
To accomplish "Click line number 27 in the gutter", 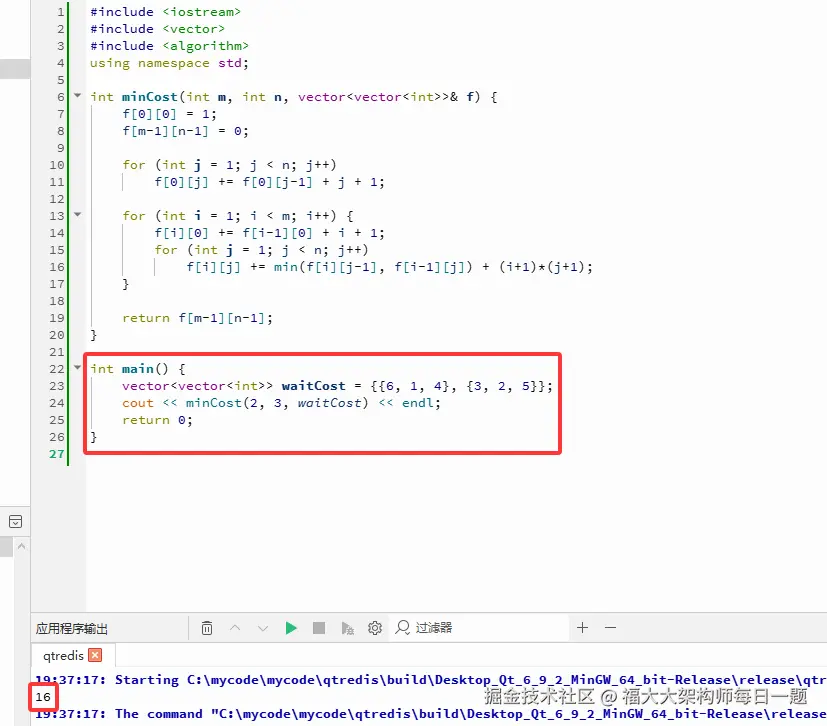I will [x=57, y=454].
